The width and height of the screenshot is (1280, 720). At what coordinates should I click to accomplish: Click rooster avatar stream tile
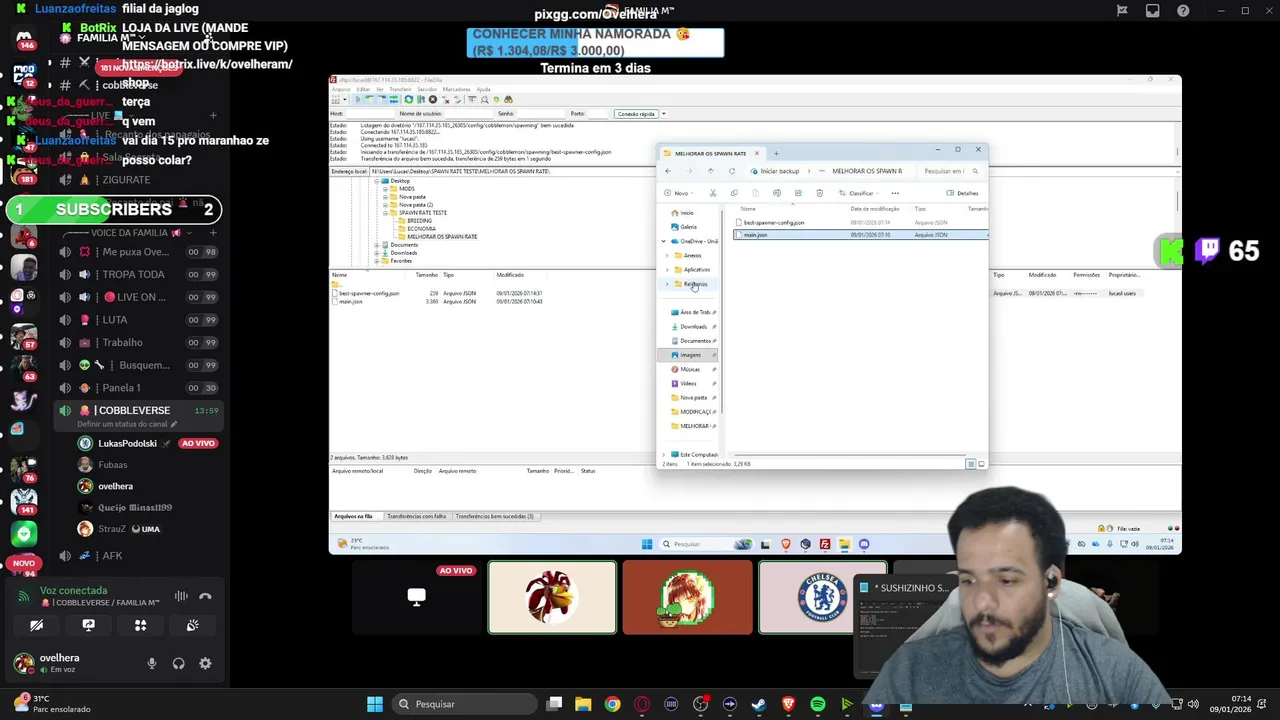552,597
